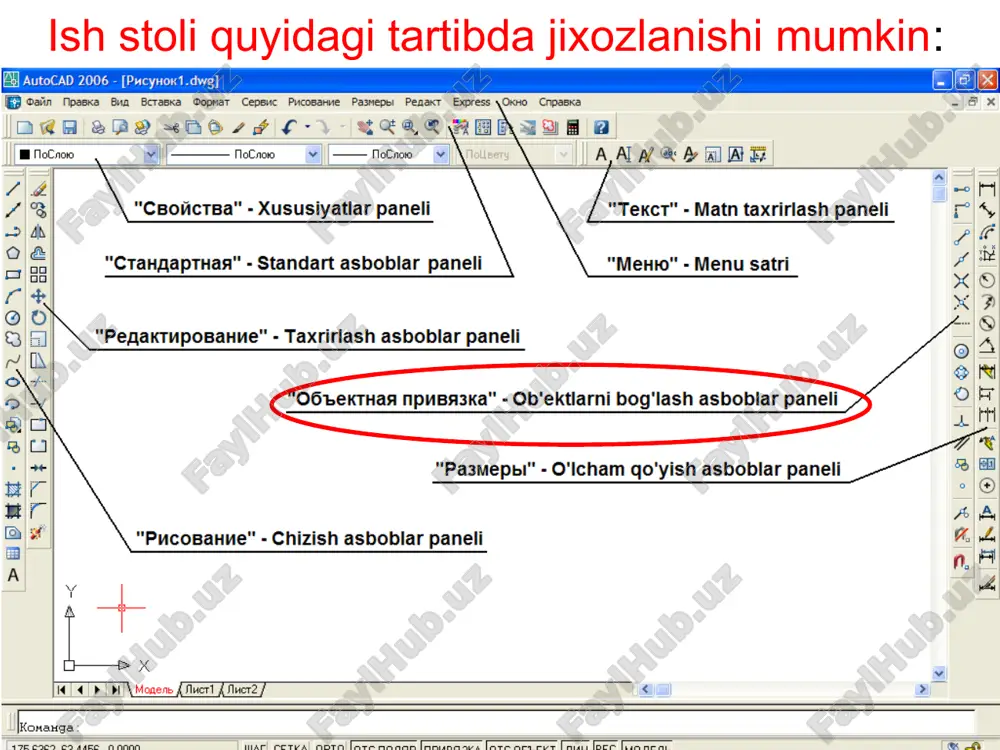Toggle the МОДЕЛЬ status bar button

(x=646, y=746)
